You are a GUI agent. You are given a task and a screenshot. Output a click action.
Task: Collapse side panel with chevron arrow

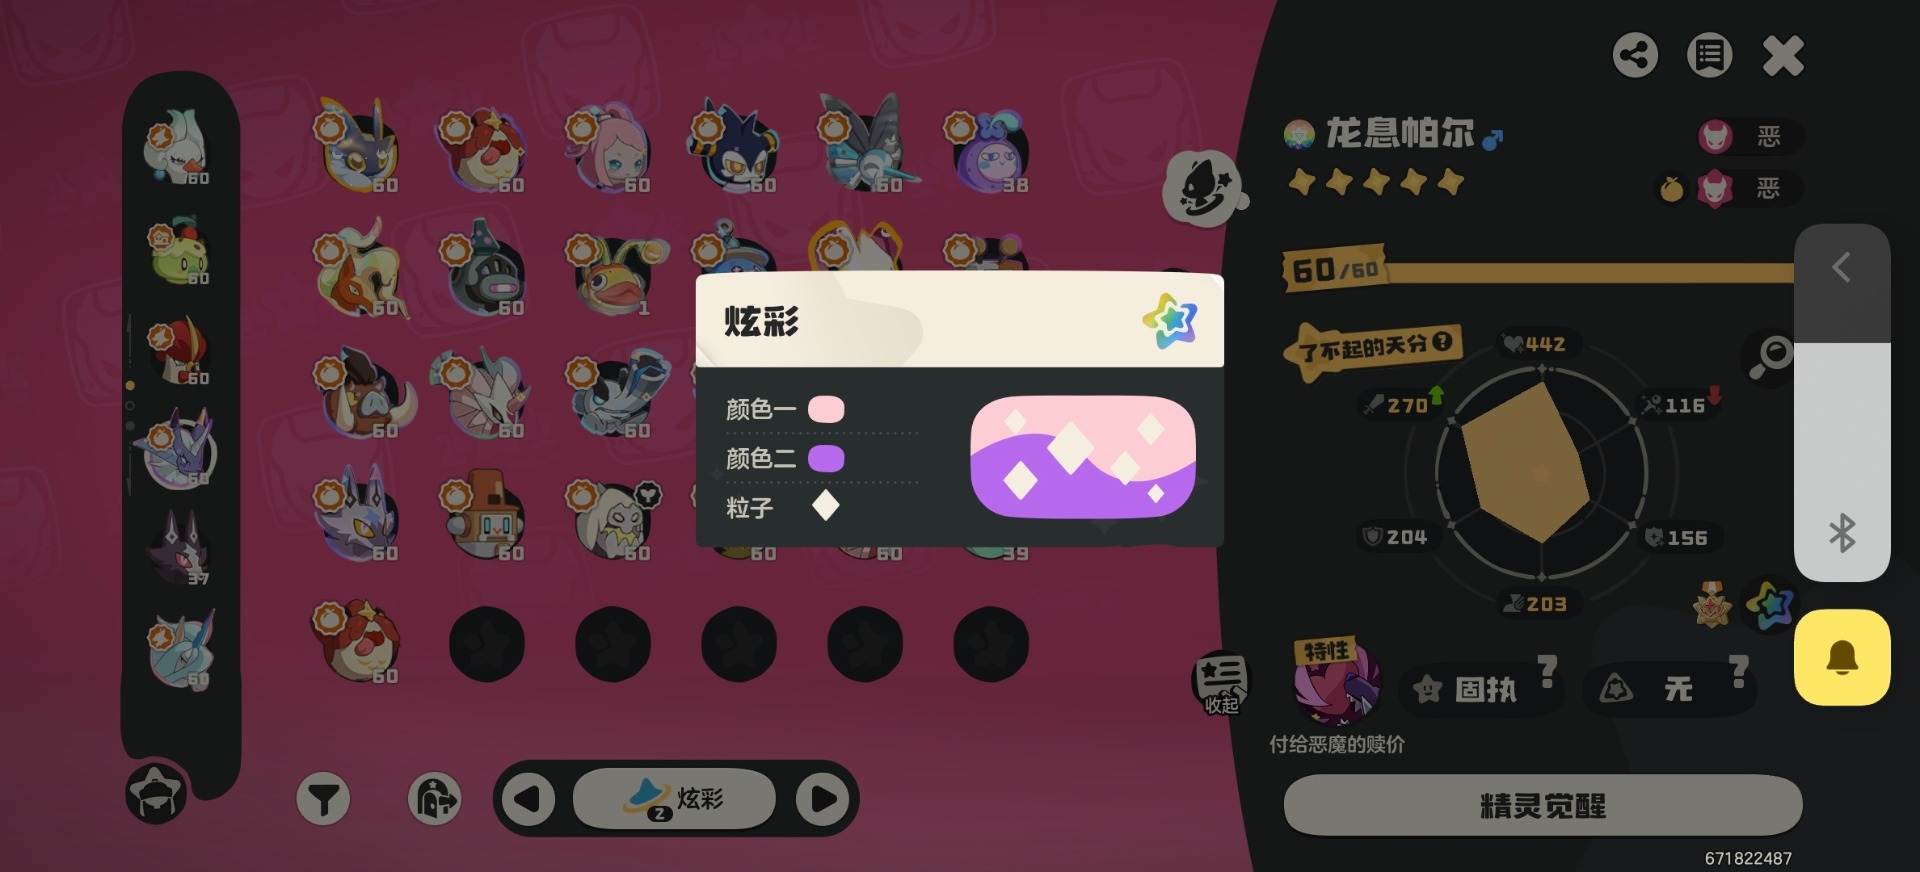tap(1841, 268)
